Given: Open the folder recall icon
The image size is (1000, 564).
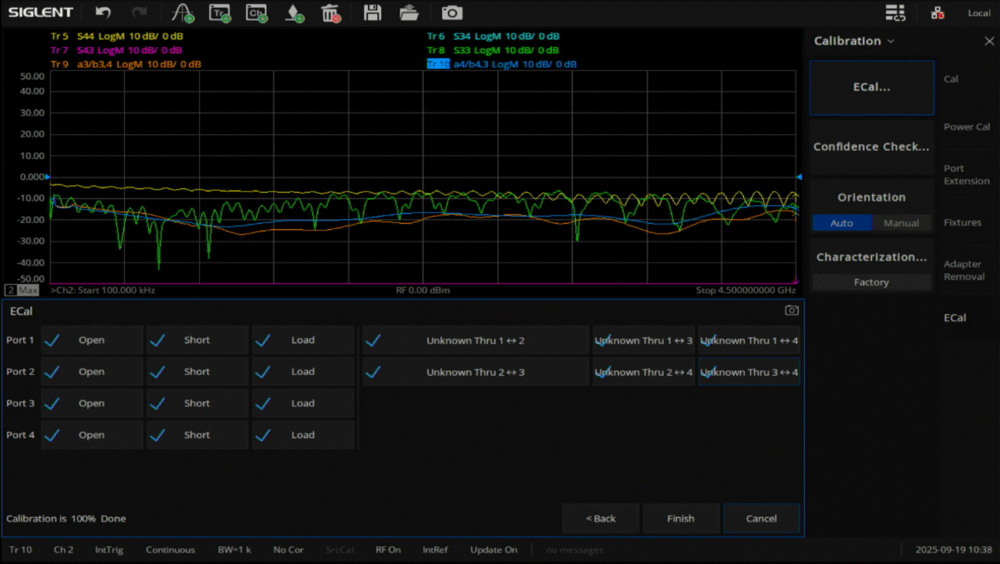Looking at the screenshot, I should click(409, 13).
